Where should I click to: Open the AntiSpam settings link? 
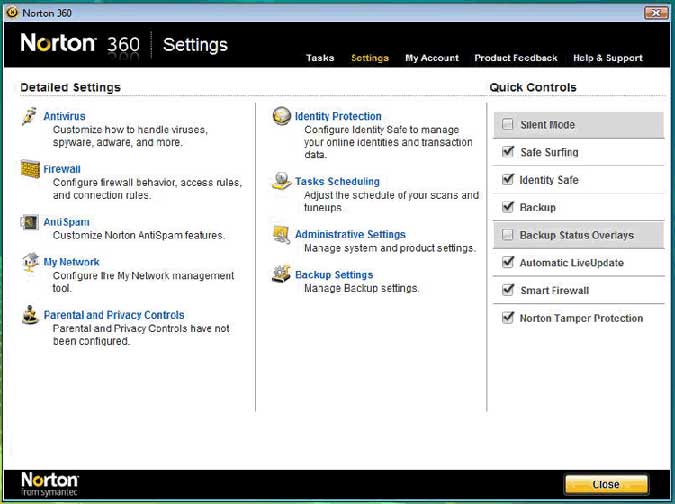click(x=66, y=222)
